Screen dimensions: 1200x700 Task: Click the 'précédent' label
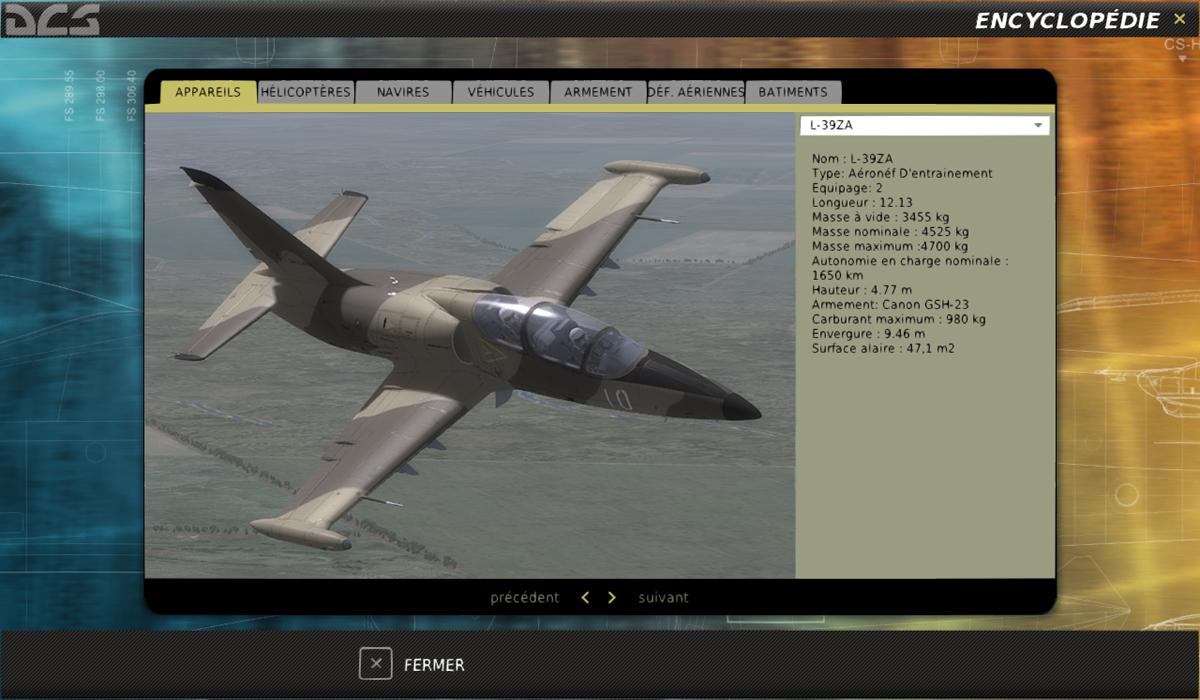(x=524, y=598)
